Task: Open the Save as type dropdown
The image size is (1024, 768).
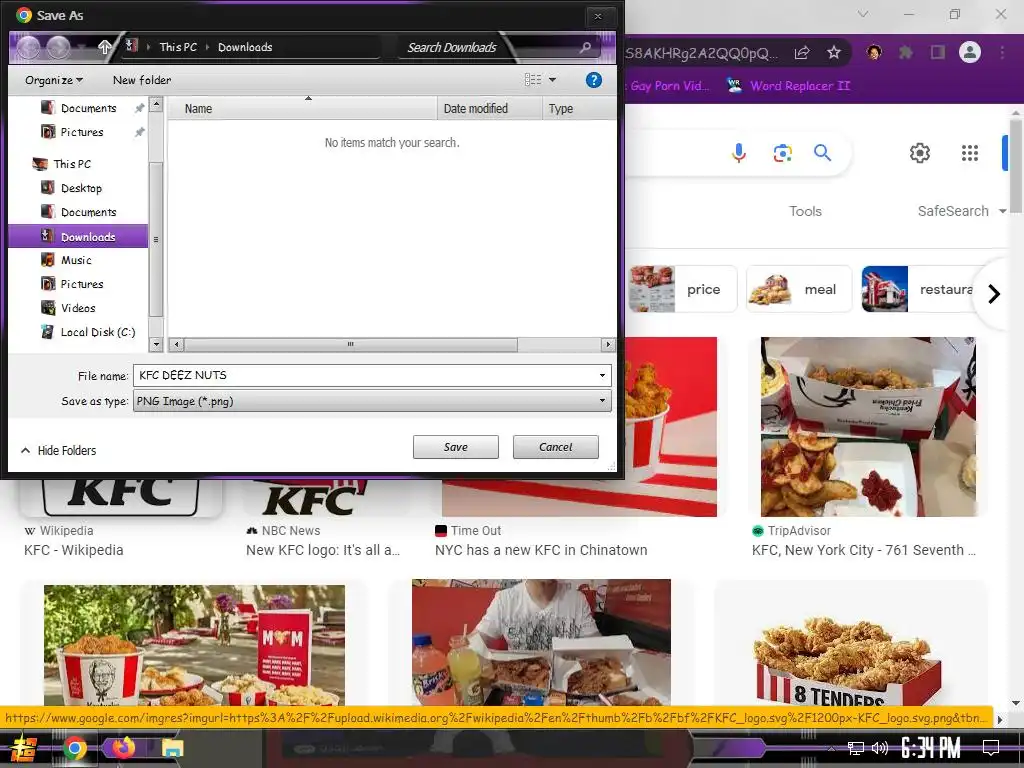Action: point(372,401)
